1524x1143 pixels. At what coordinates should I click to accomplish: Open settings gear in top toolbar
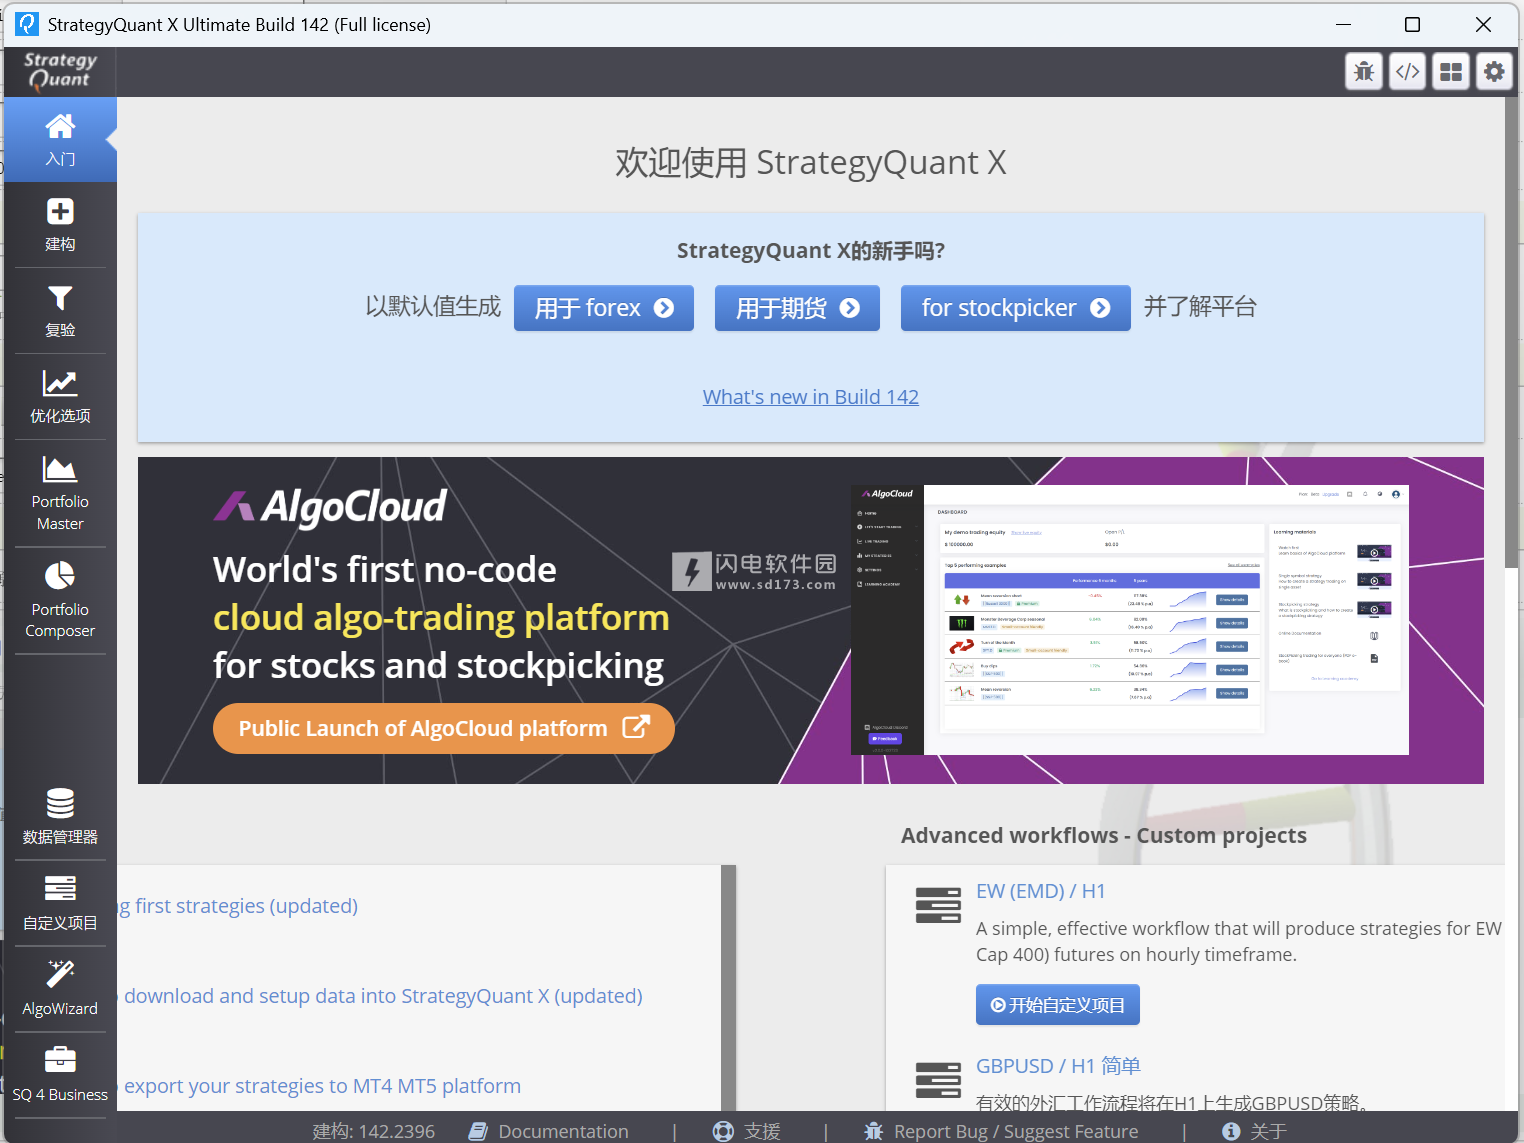click(x=1494, y=71)
